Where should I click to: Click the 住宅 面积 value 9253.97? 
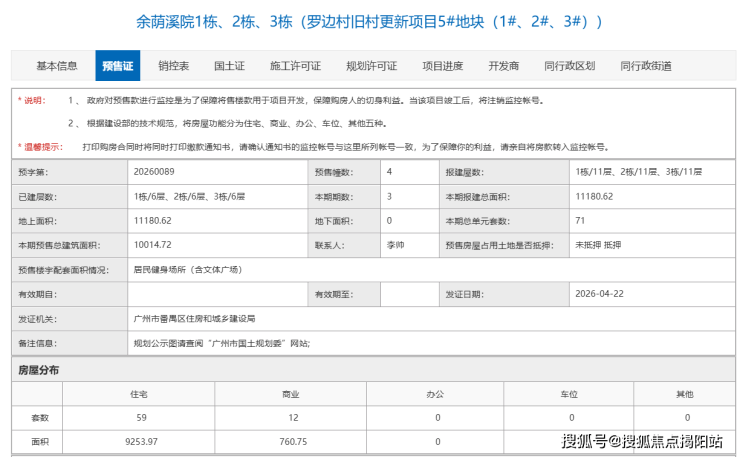141,442
